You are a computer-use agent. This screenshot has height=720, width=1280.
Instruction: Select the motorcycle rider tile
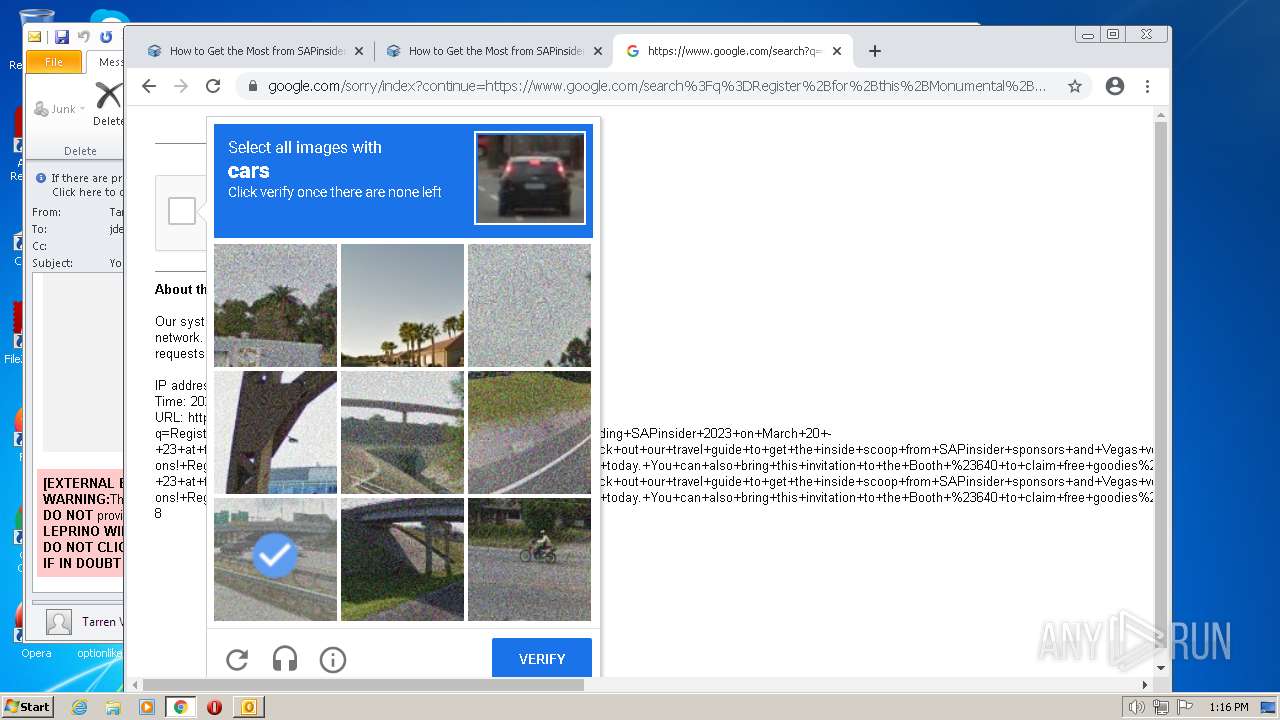pyautogui.click(x=529, y=559)
